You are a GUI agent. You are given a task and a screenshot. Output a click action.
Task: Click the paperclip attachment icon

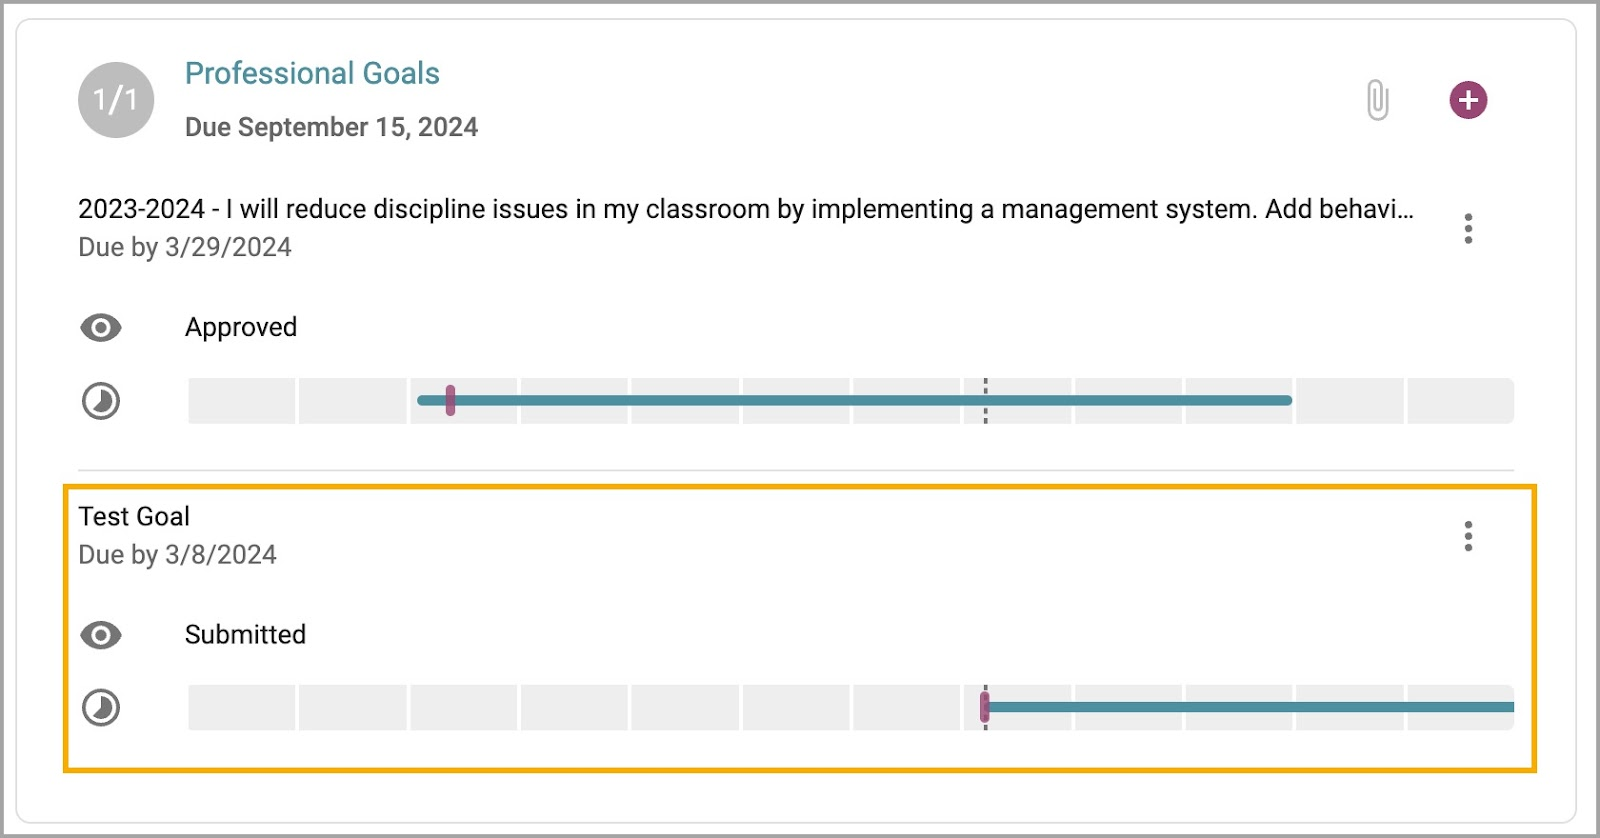pos(1377,100)
